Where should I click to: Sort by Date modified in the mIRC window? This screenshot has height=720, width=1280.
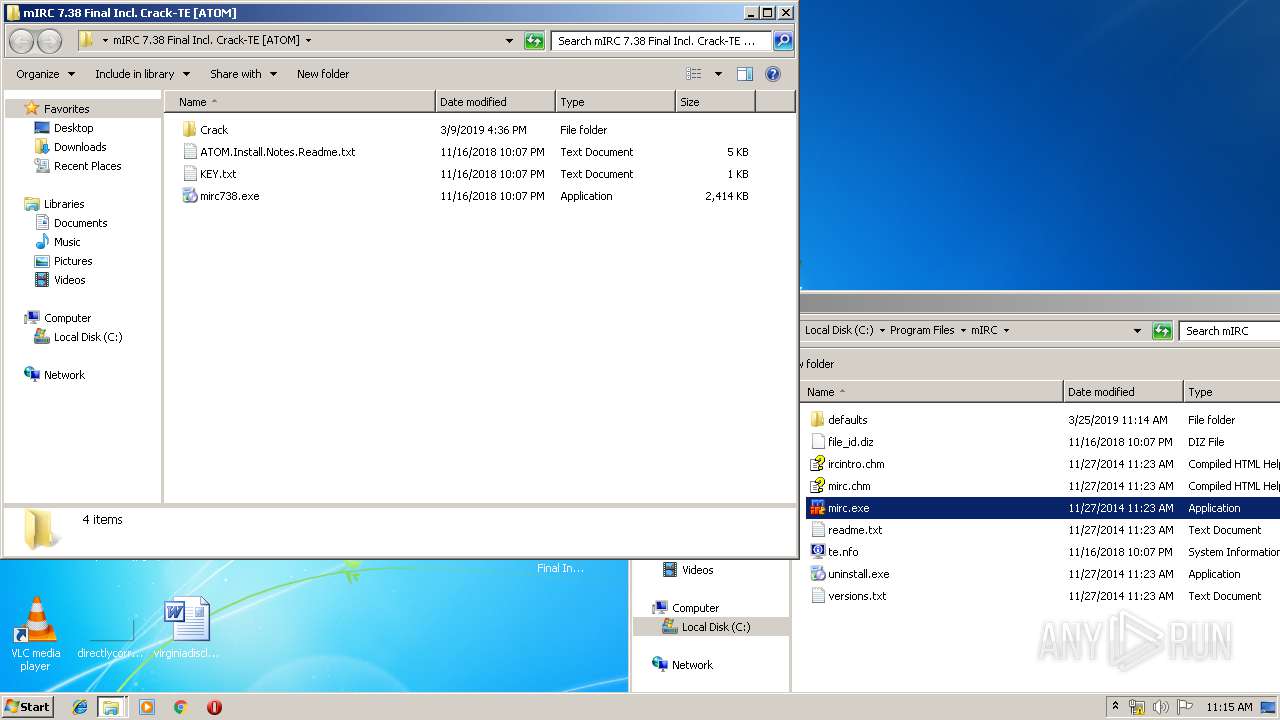pos(1123,392)
